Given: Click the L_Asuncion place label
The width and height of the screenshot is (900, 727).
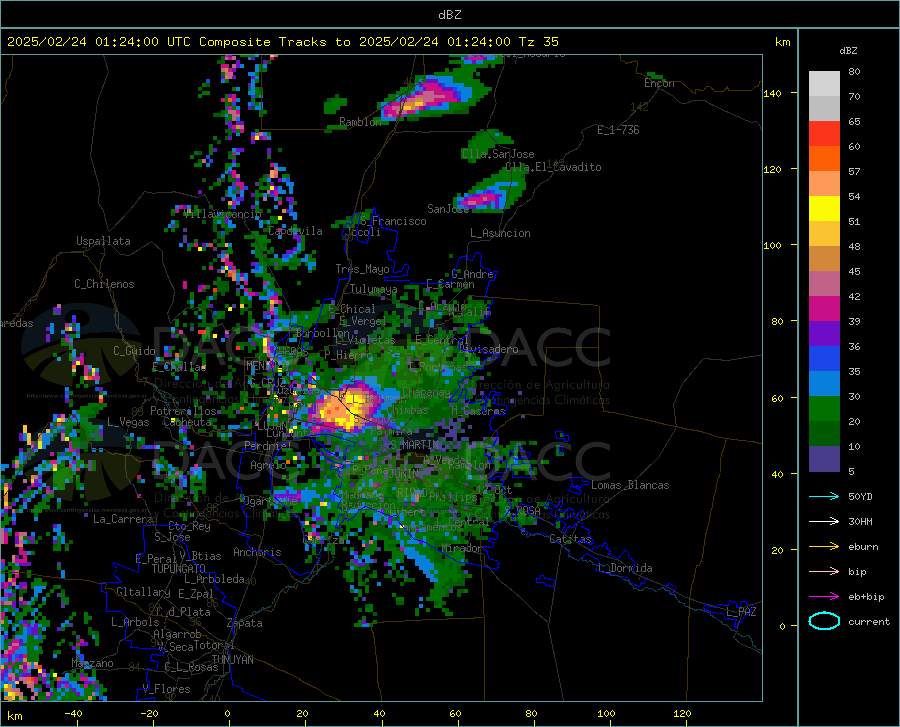Looking at the screenshot, I should [500, 233].
